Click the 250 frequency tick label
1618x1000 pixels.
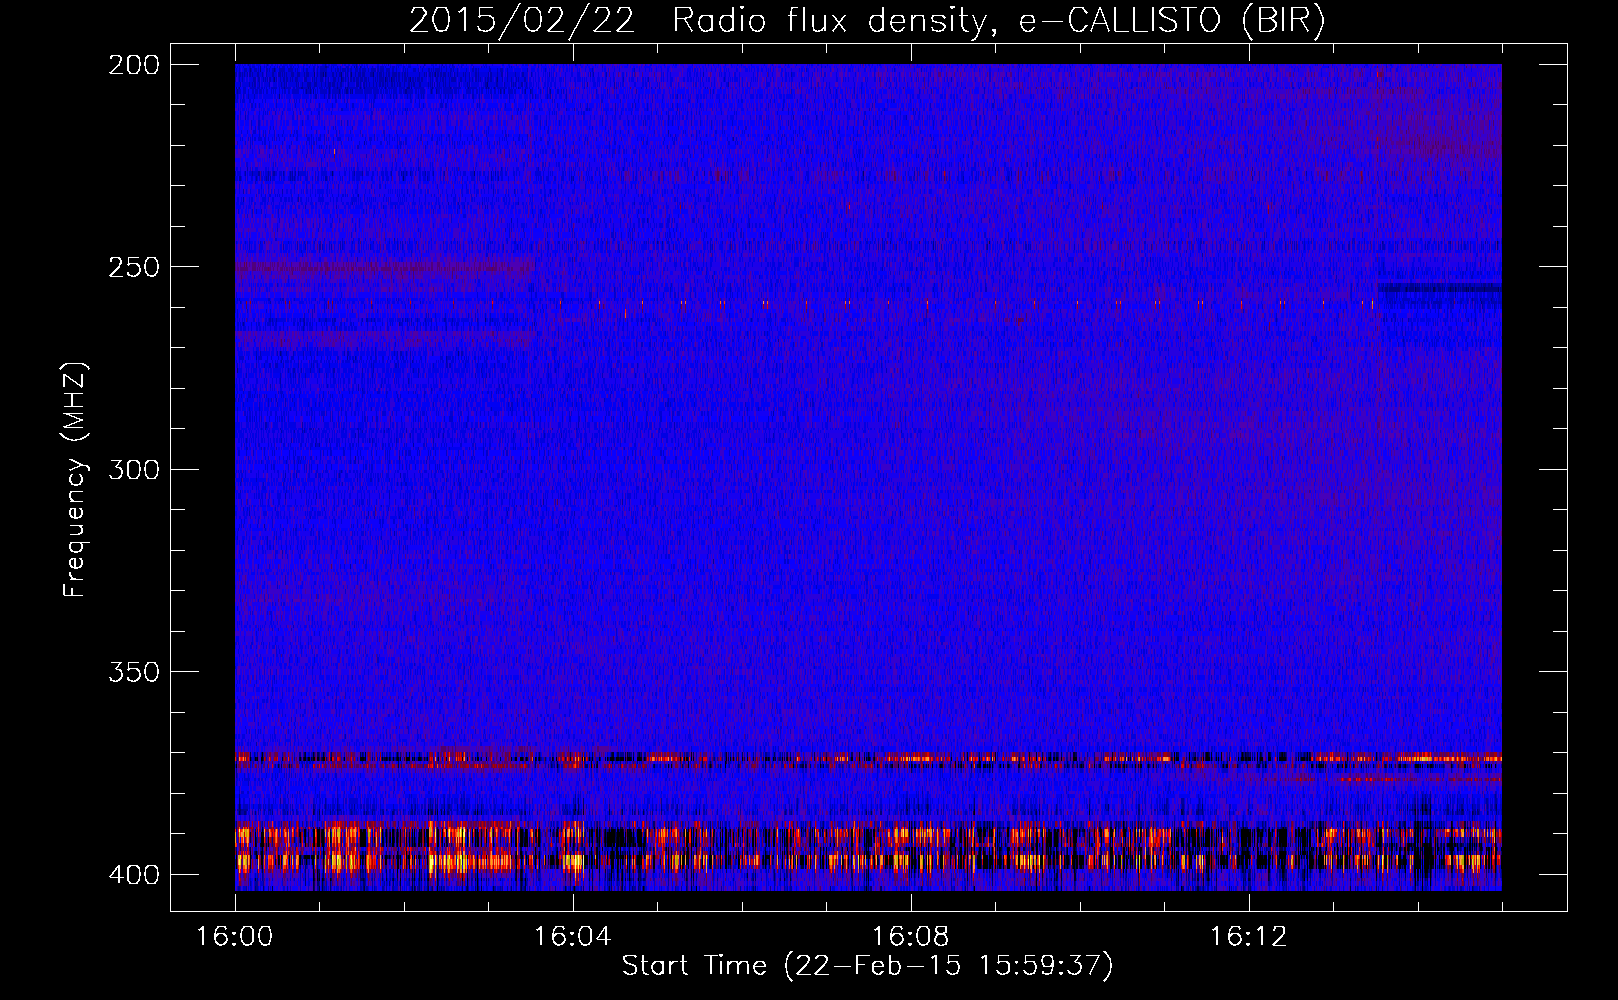pyautogui.click(x=134, y=267)
